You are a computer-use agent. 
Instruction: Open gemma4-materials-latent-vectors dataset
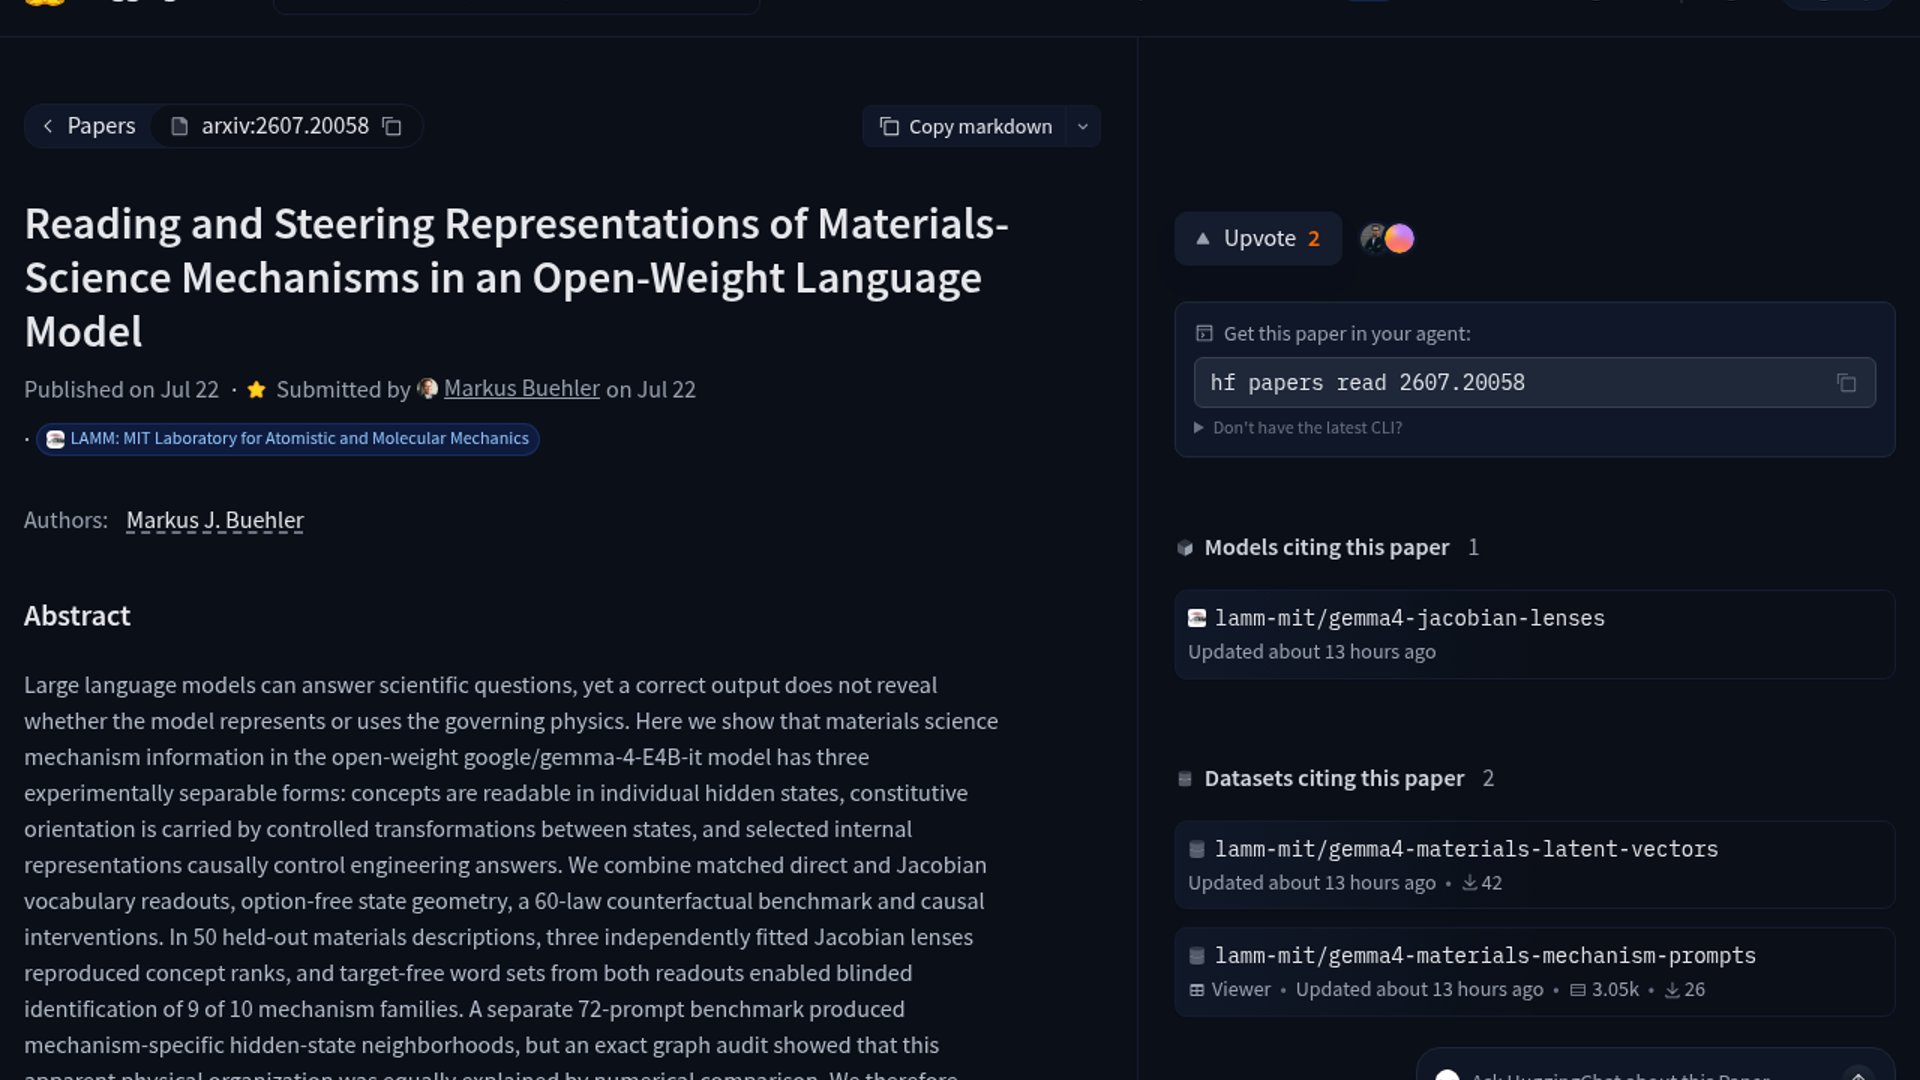pyautogui.click(x=1466, y=849)
